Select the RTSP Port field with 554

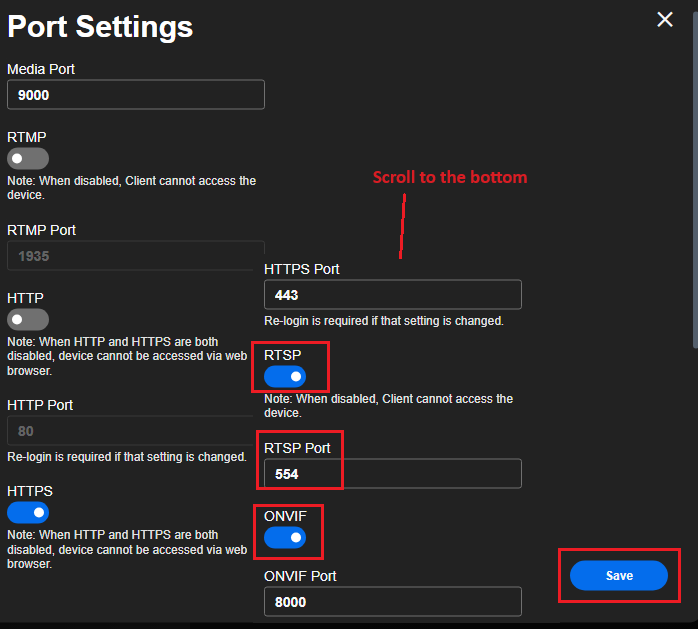tap(392, 474)
